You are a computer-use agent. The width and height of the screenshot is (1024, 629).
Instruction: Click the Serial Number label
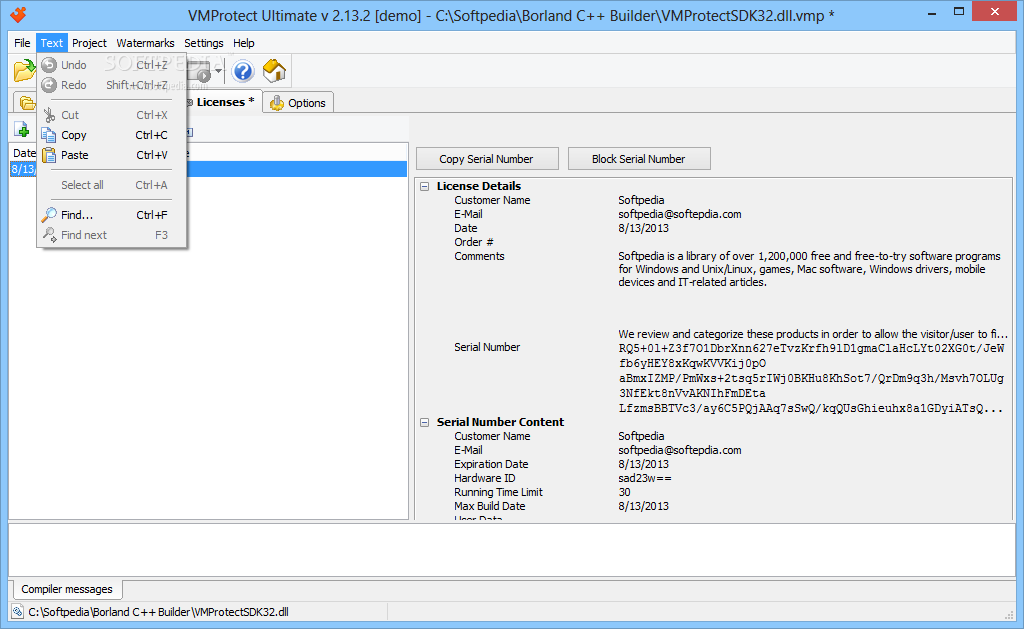[x=487, y=347]
